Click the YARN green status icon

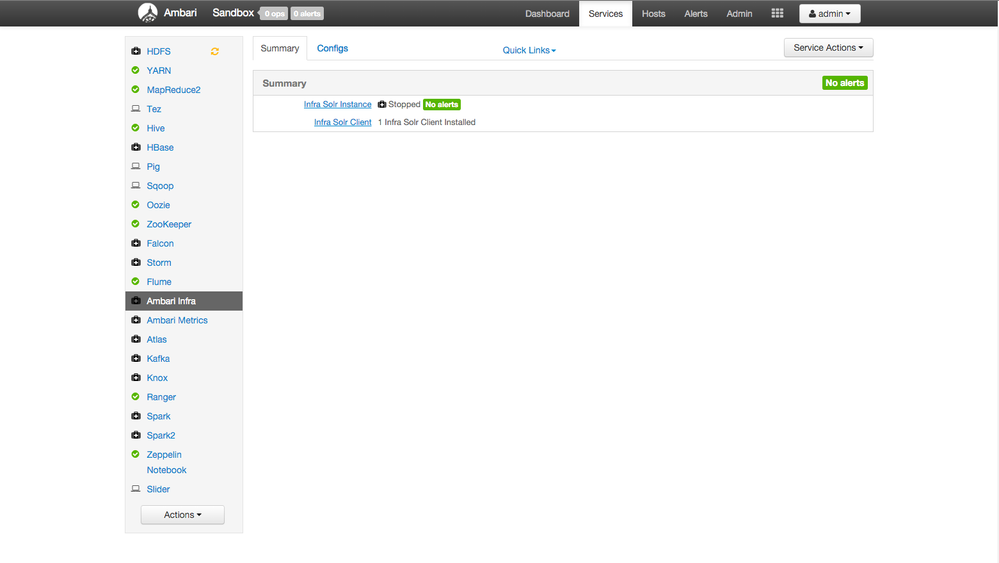[x=136, y=70]
